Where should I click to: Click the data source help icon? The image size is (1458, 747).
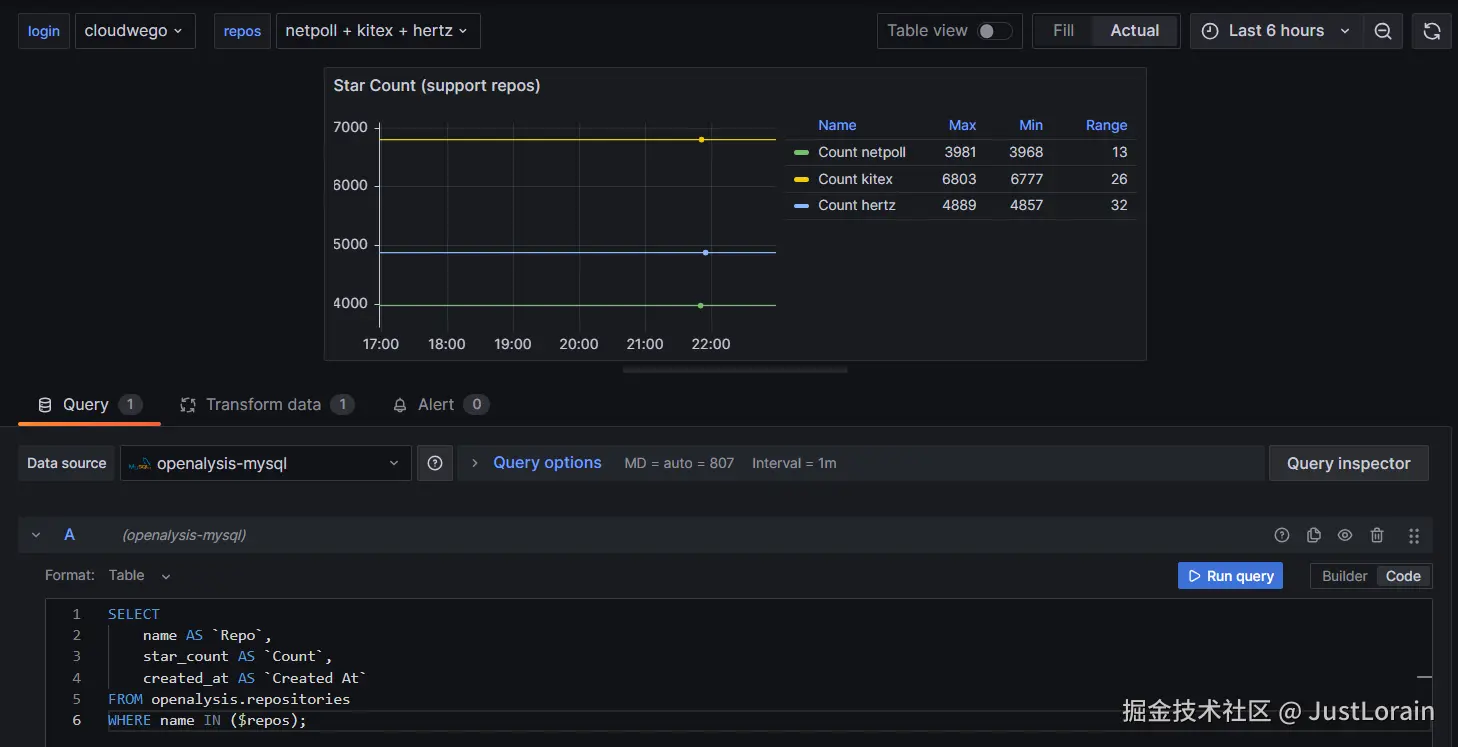click(x=435, y=463)
